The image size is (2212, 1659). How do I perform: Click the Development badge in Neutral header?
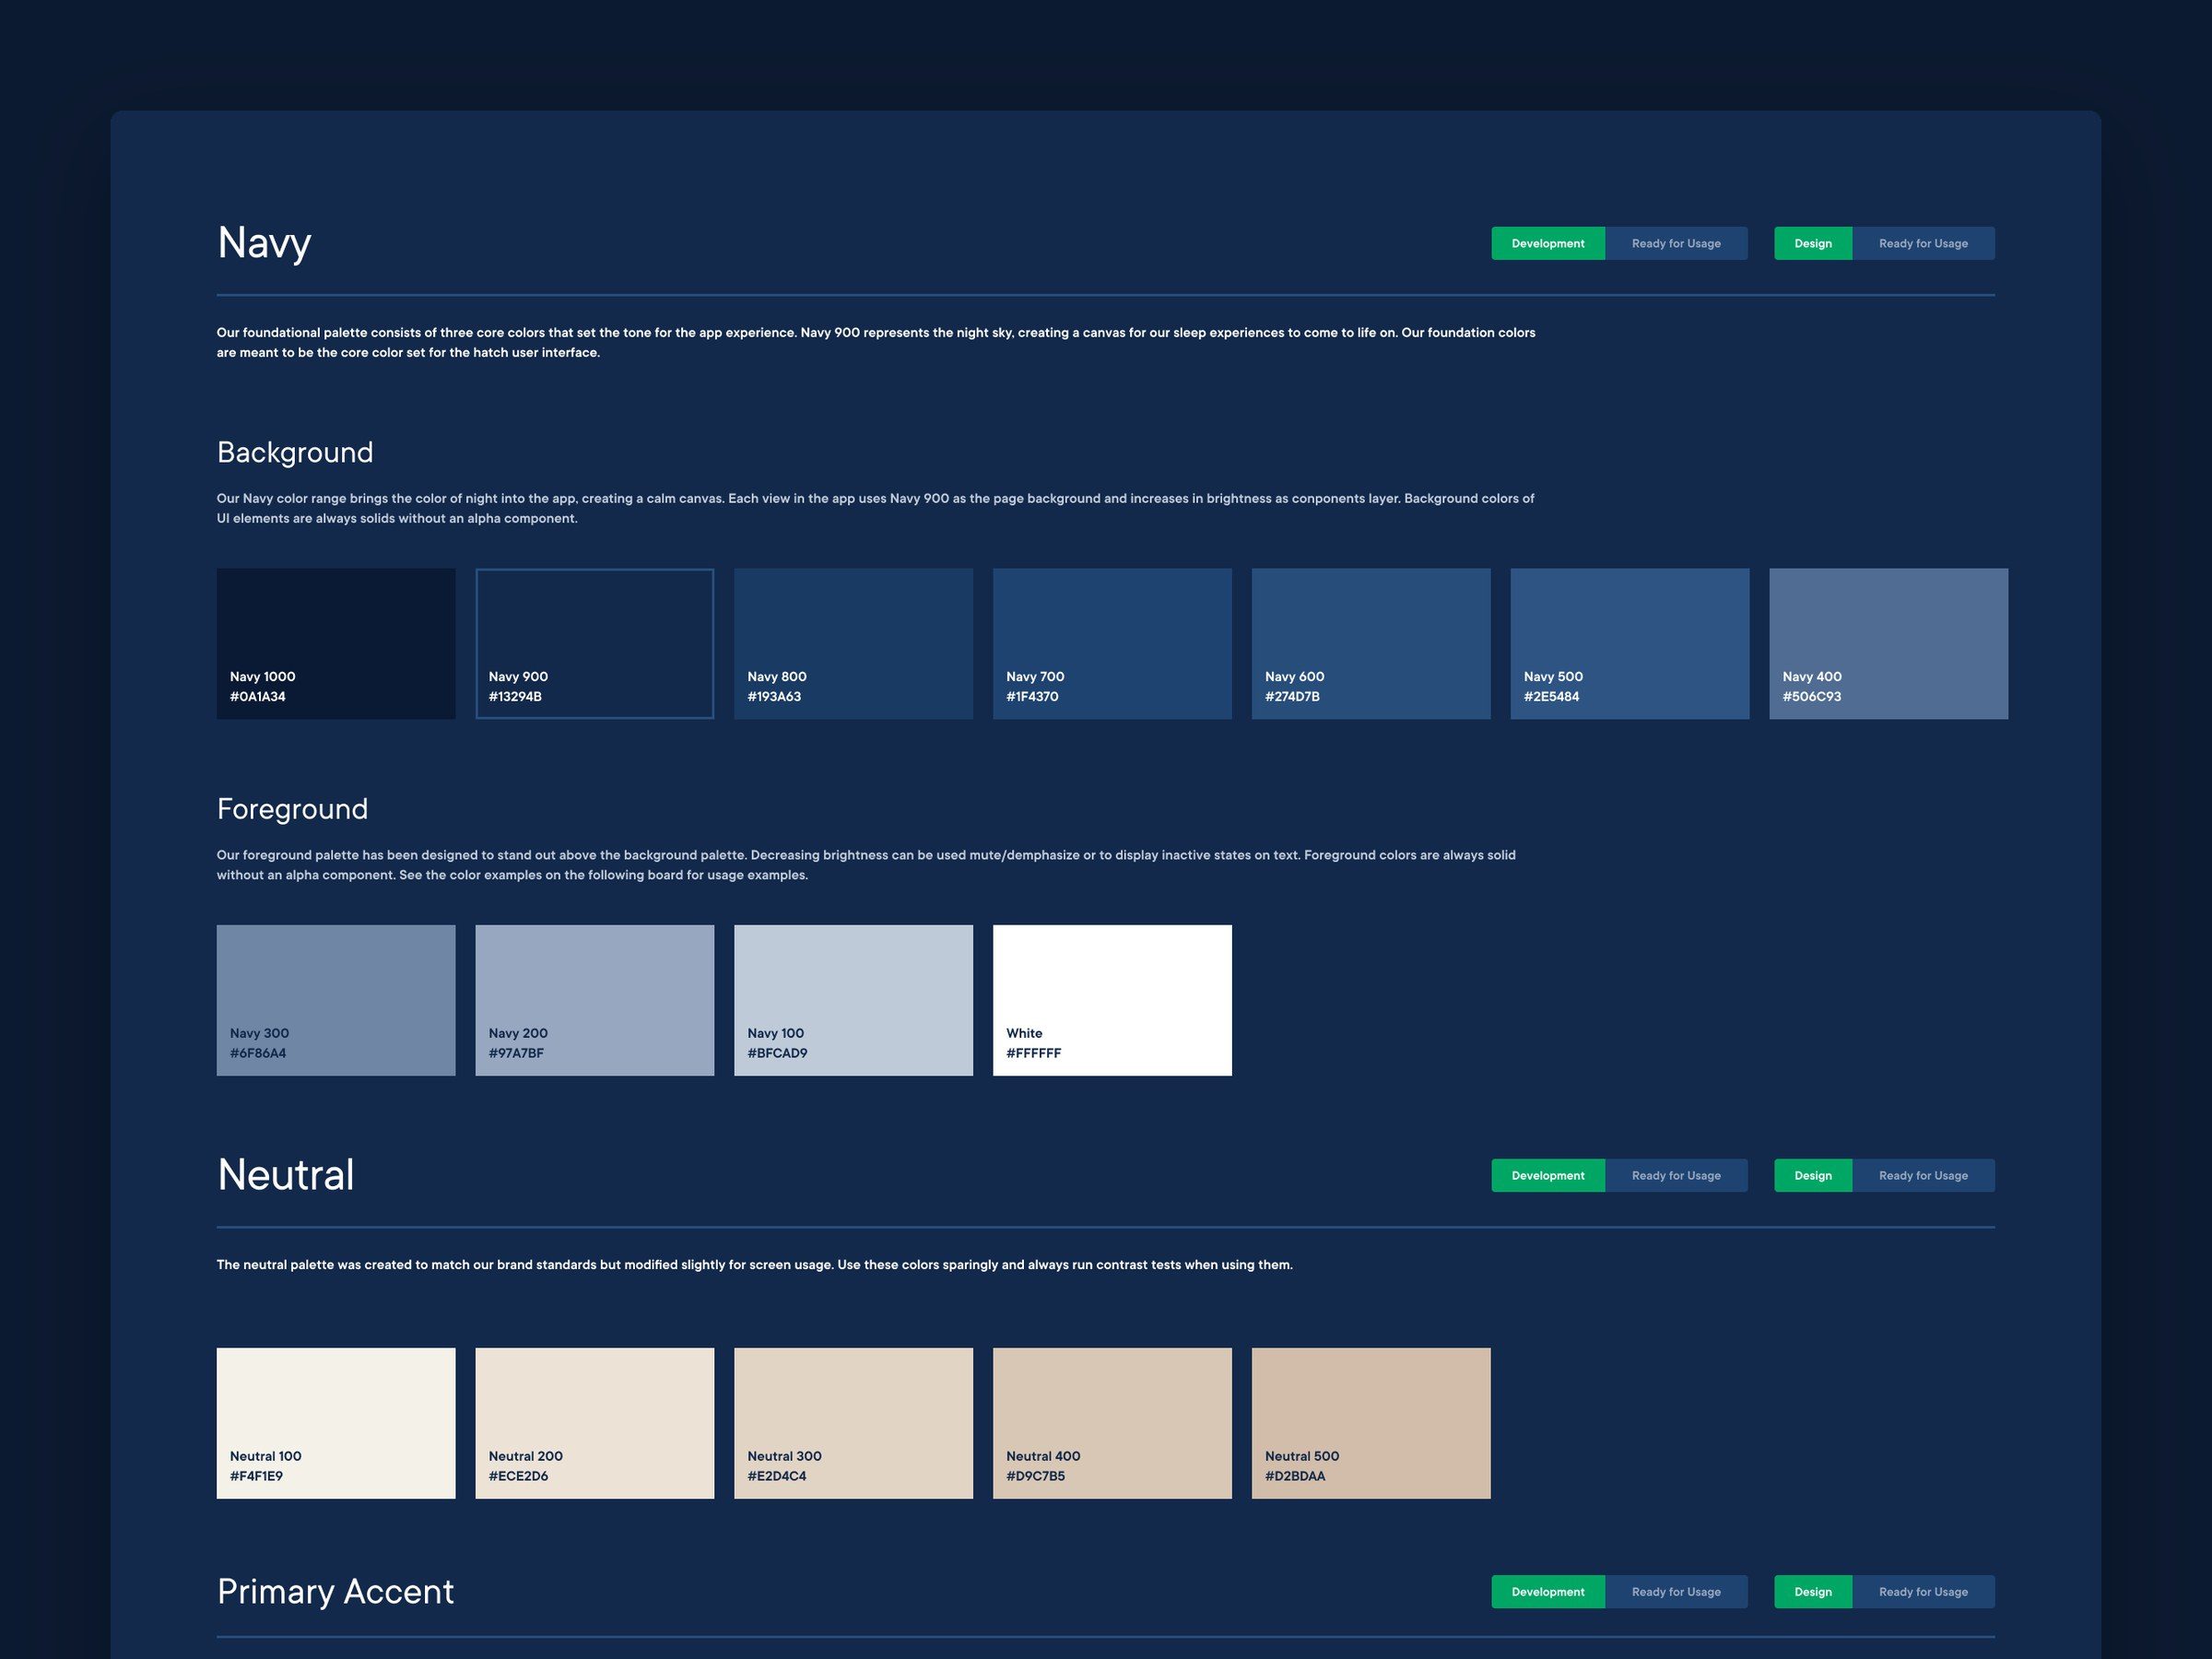click(x=1548, y=1175)
